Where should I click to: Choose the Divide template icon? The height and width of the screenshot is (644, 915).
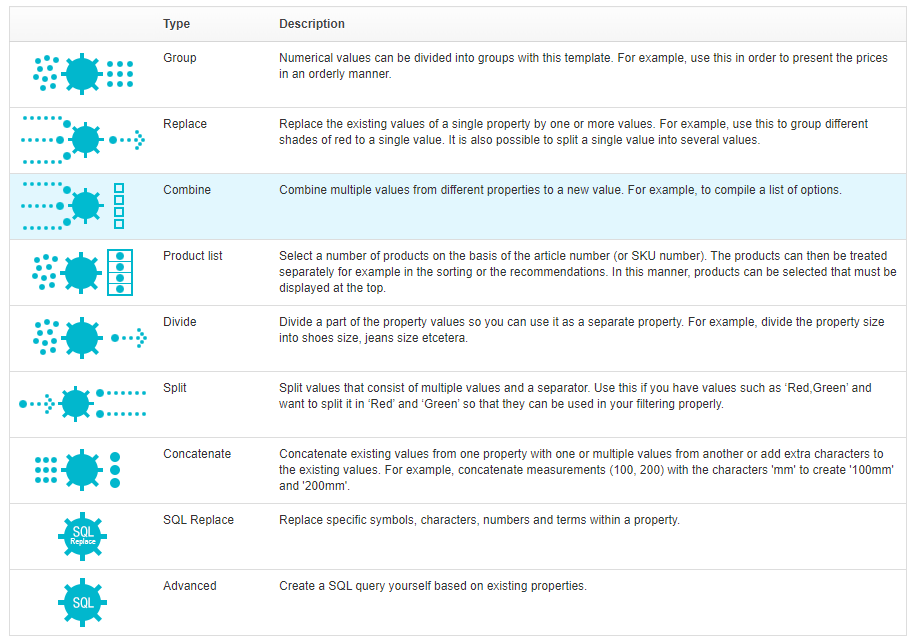83,338
